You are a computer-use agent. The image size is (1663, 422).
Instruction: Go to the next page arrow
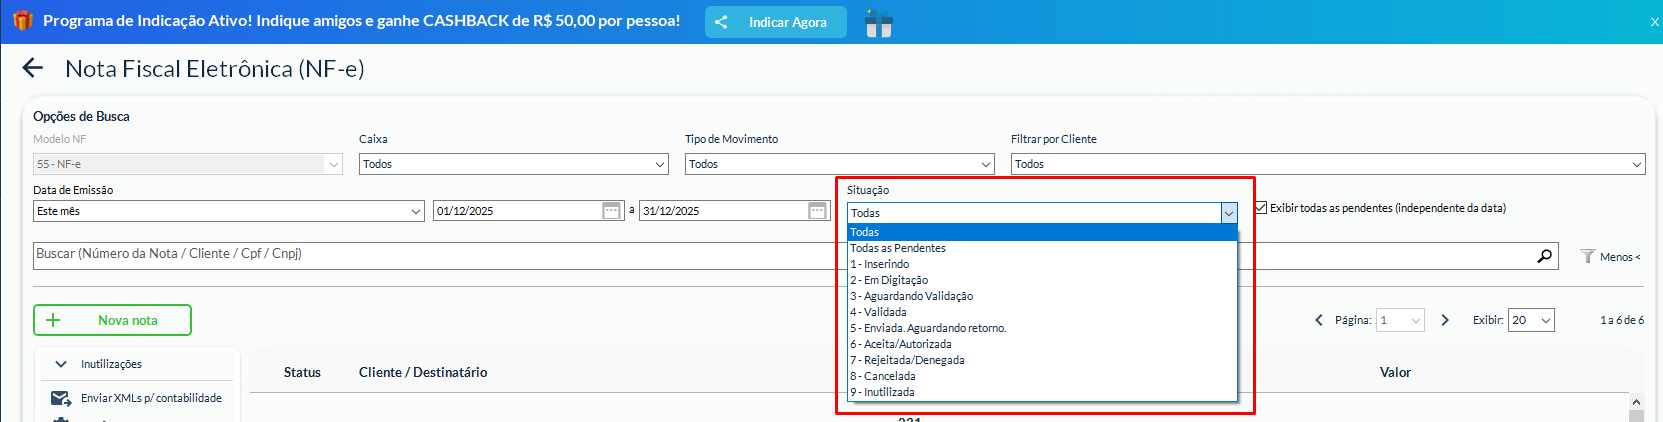pyautogui.click(x=1445, y=320)
